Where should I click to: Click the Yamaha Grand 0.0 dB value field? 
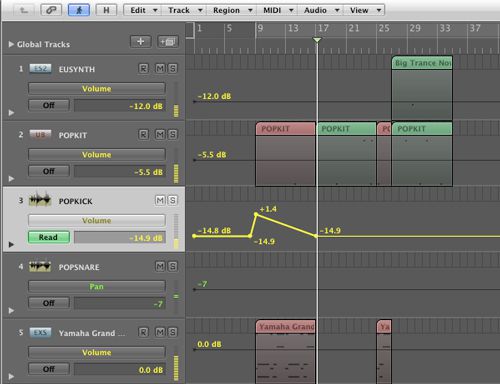pyautogui.click(x=120, y=370)
